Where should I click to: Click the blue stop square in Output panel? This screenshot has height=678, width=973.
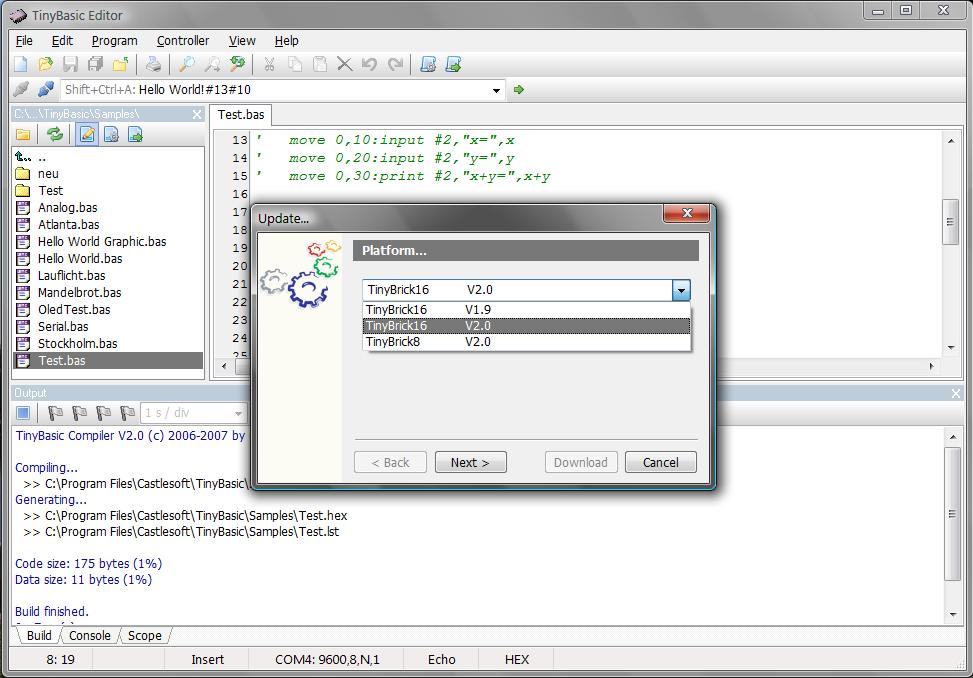point(23,413)
